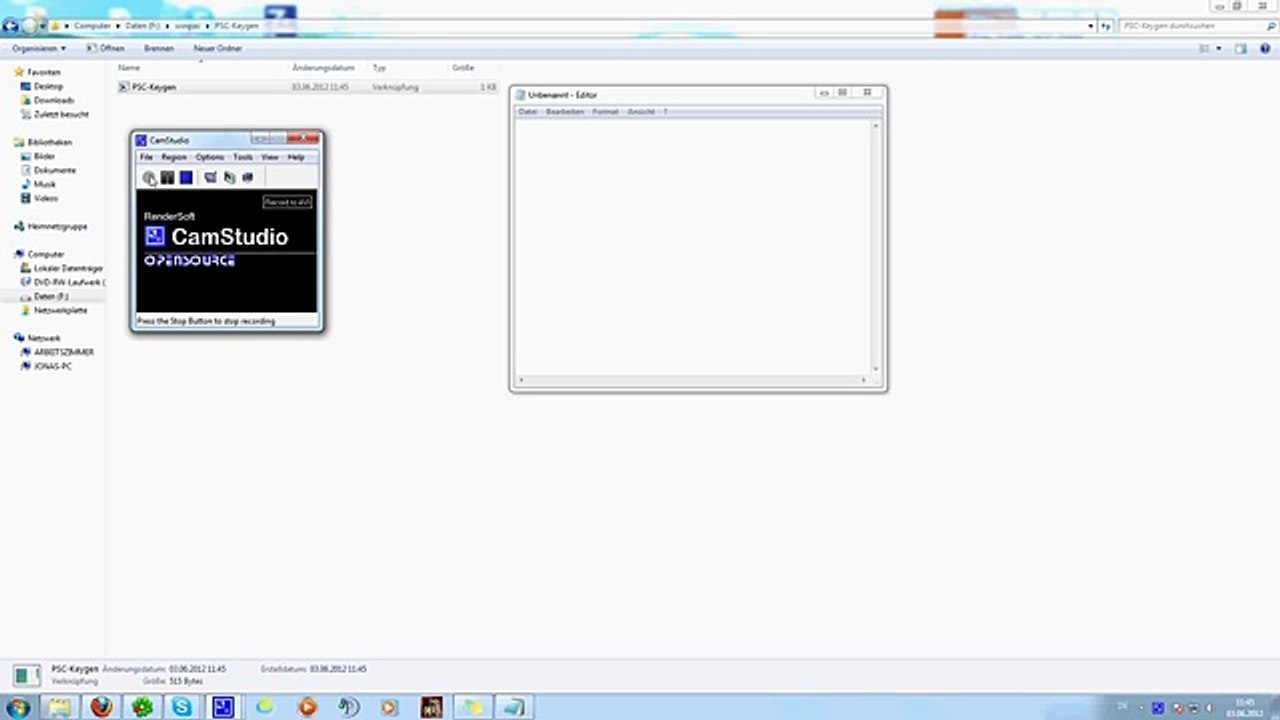
Task: Select Lokaler Datenträger under Computer
Action: pos(62,268)
